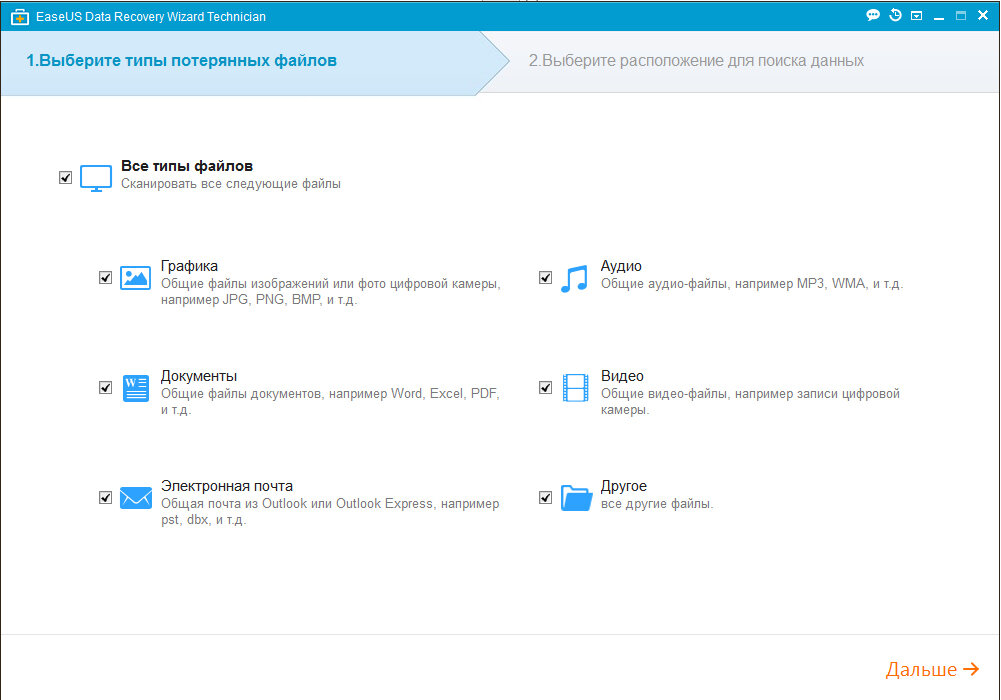Viewport: 1001px width, 700px height.
Task: Open the feedback chat bubble icon
Action: (x=873, y=15)
